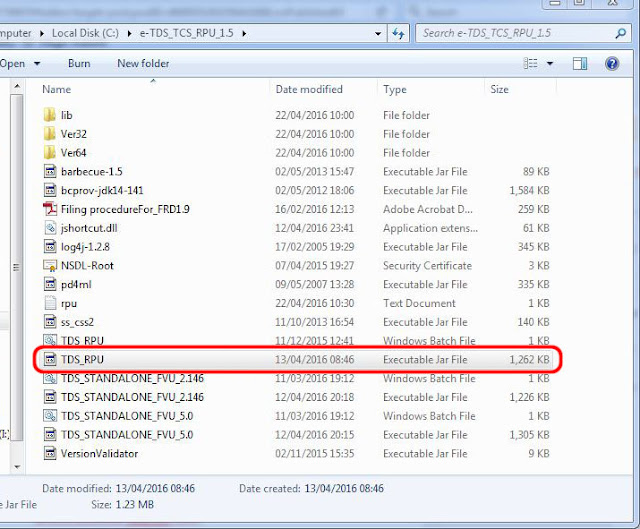Click the barbecue-1.5 jar file icon
This screenshot has height=529, width=640.
(x=50, y=171)
